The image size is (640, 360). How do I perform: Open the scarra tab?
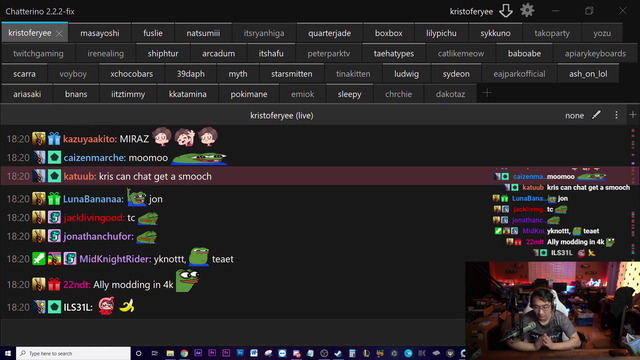tap(24, 74)
